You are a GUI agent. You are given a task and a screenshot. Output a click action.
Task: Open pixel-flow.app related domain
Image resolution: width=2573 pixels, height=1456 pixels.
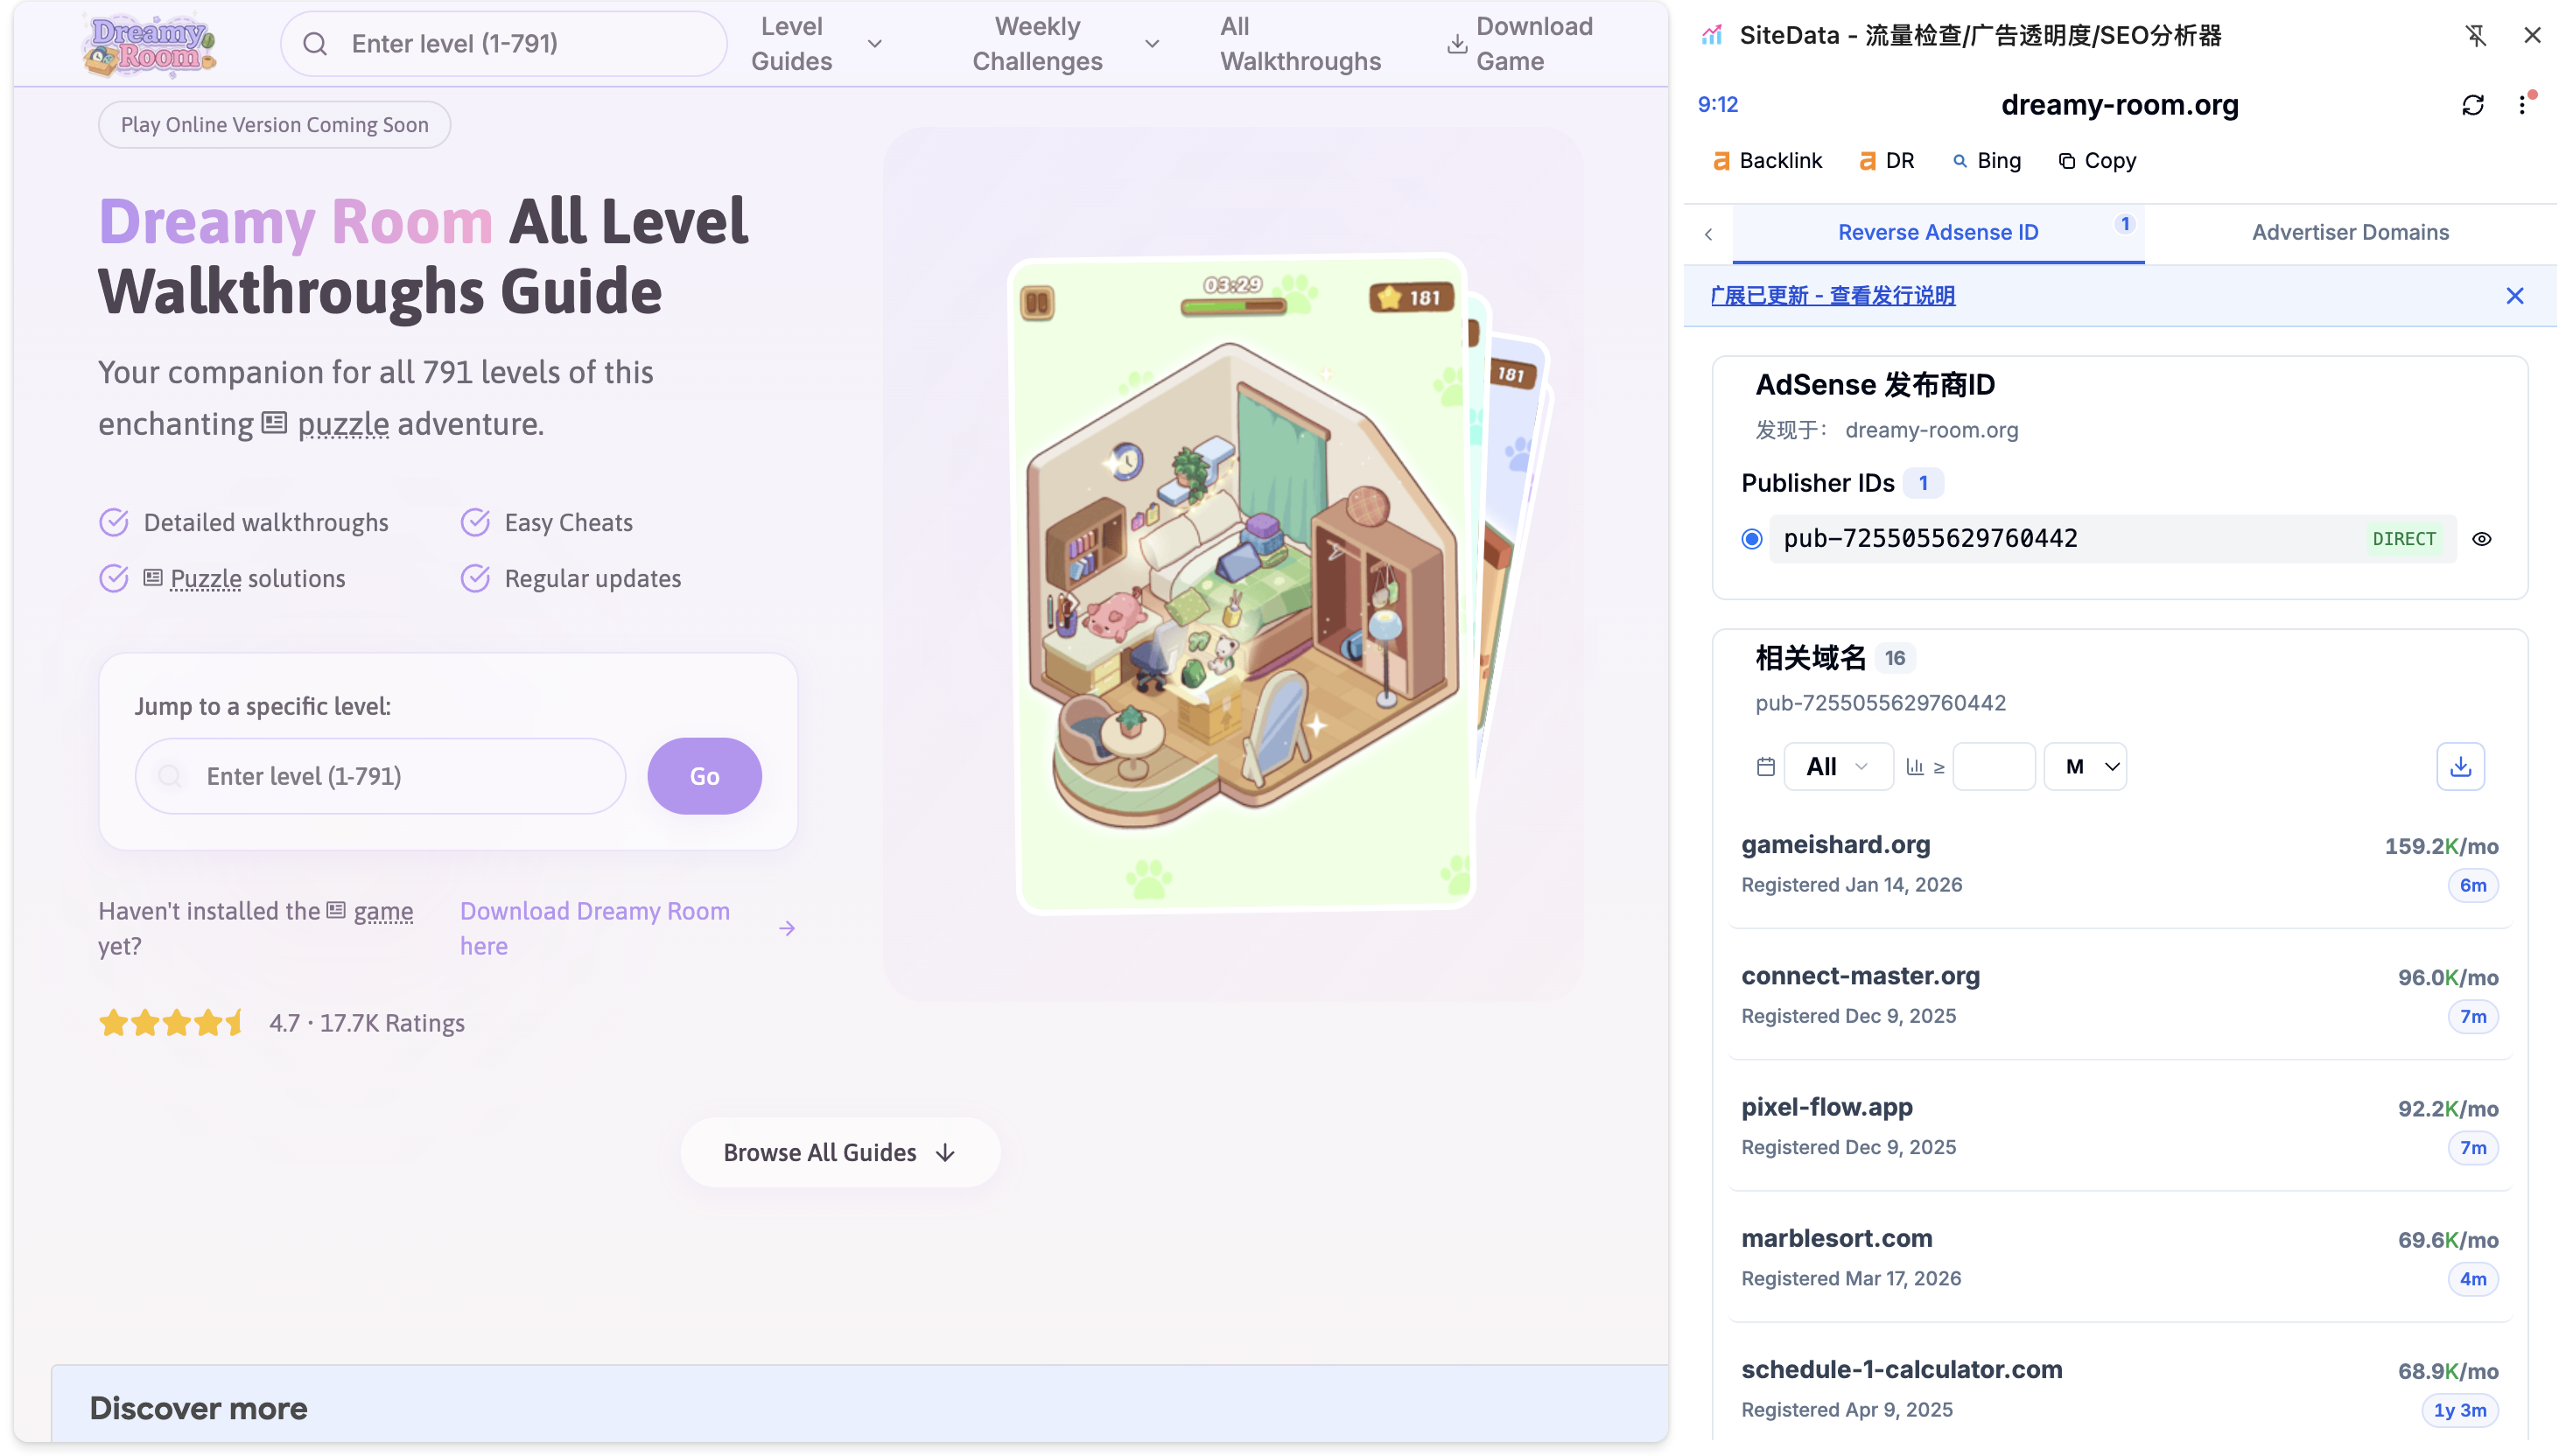(x=1826, y=1108)
